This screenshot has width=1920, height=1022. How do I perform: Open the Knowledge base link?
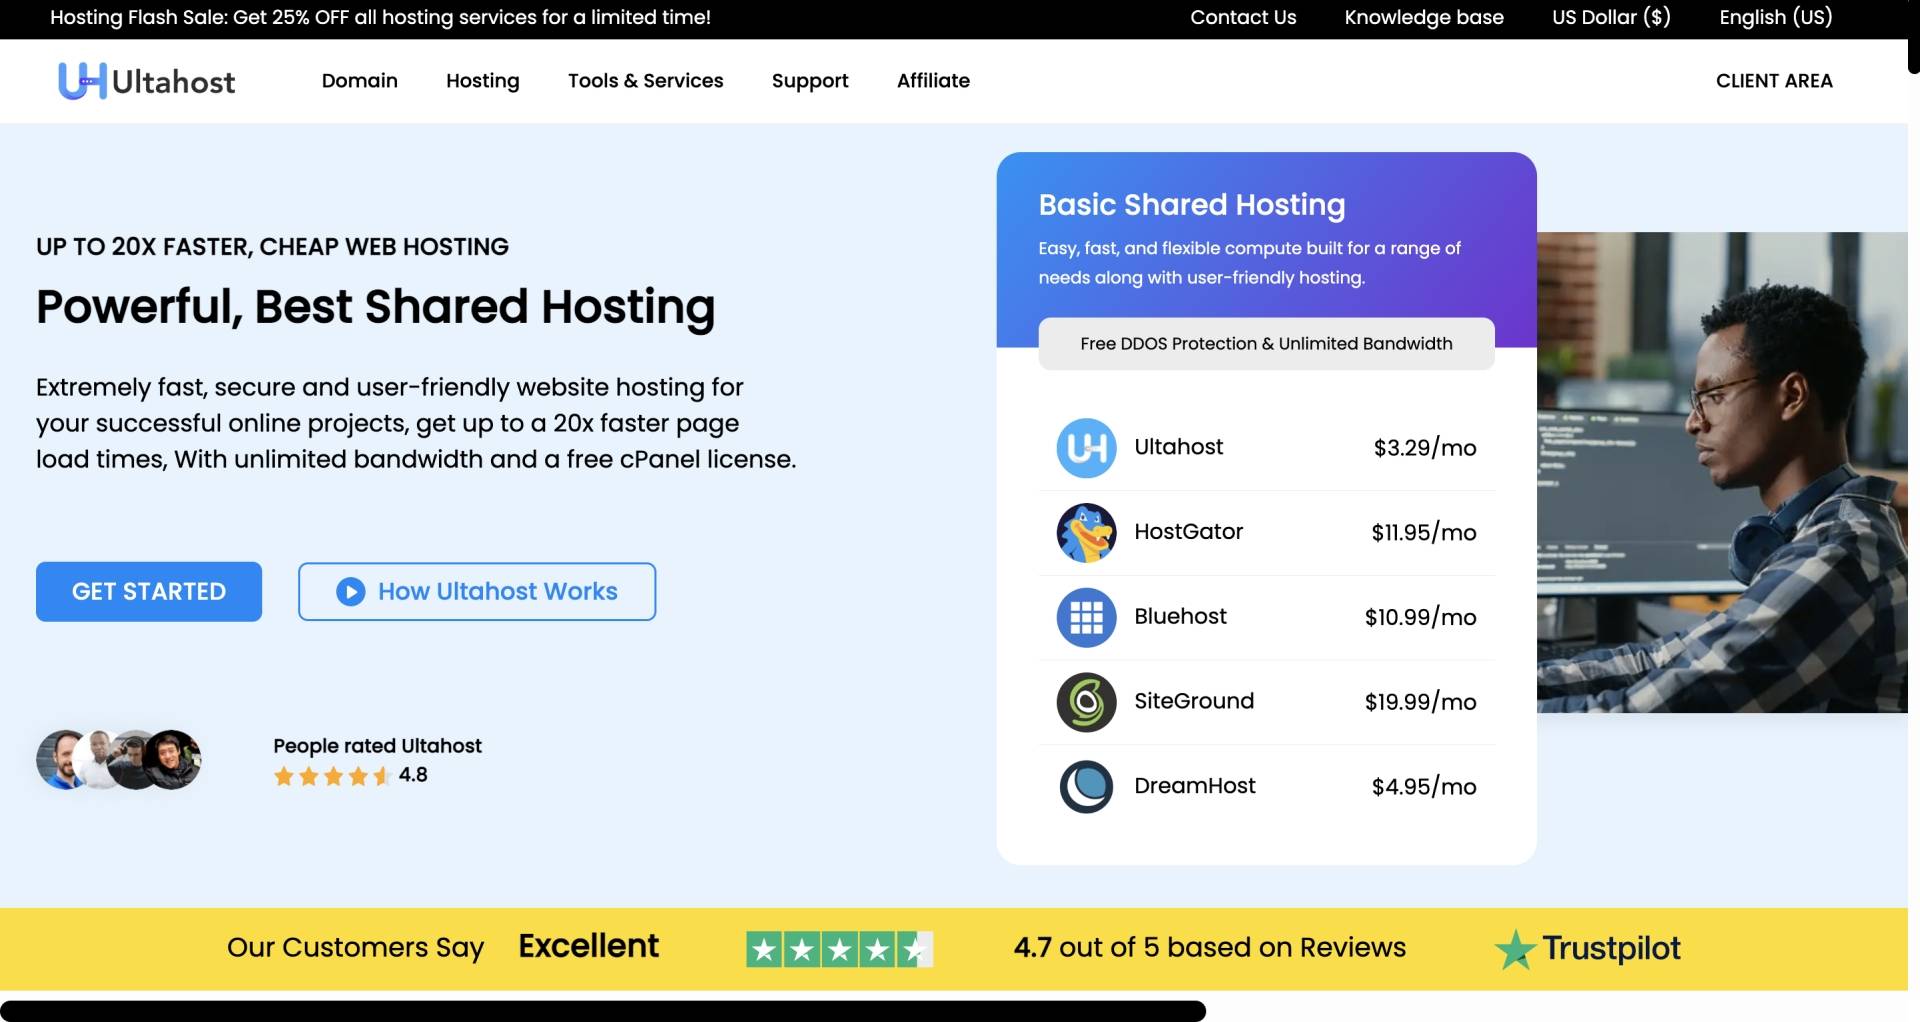pos(1424,17)
